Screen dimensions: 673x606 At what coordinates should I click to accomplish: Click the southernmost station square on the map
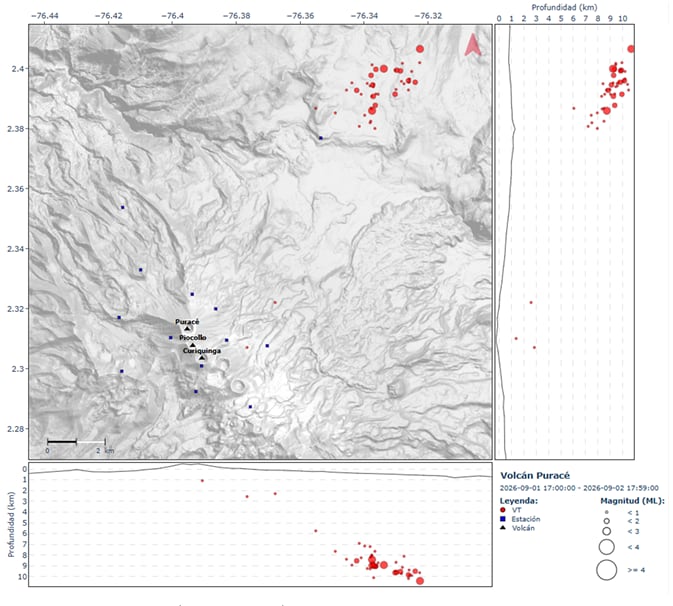(x=250, y=407)
